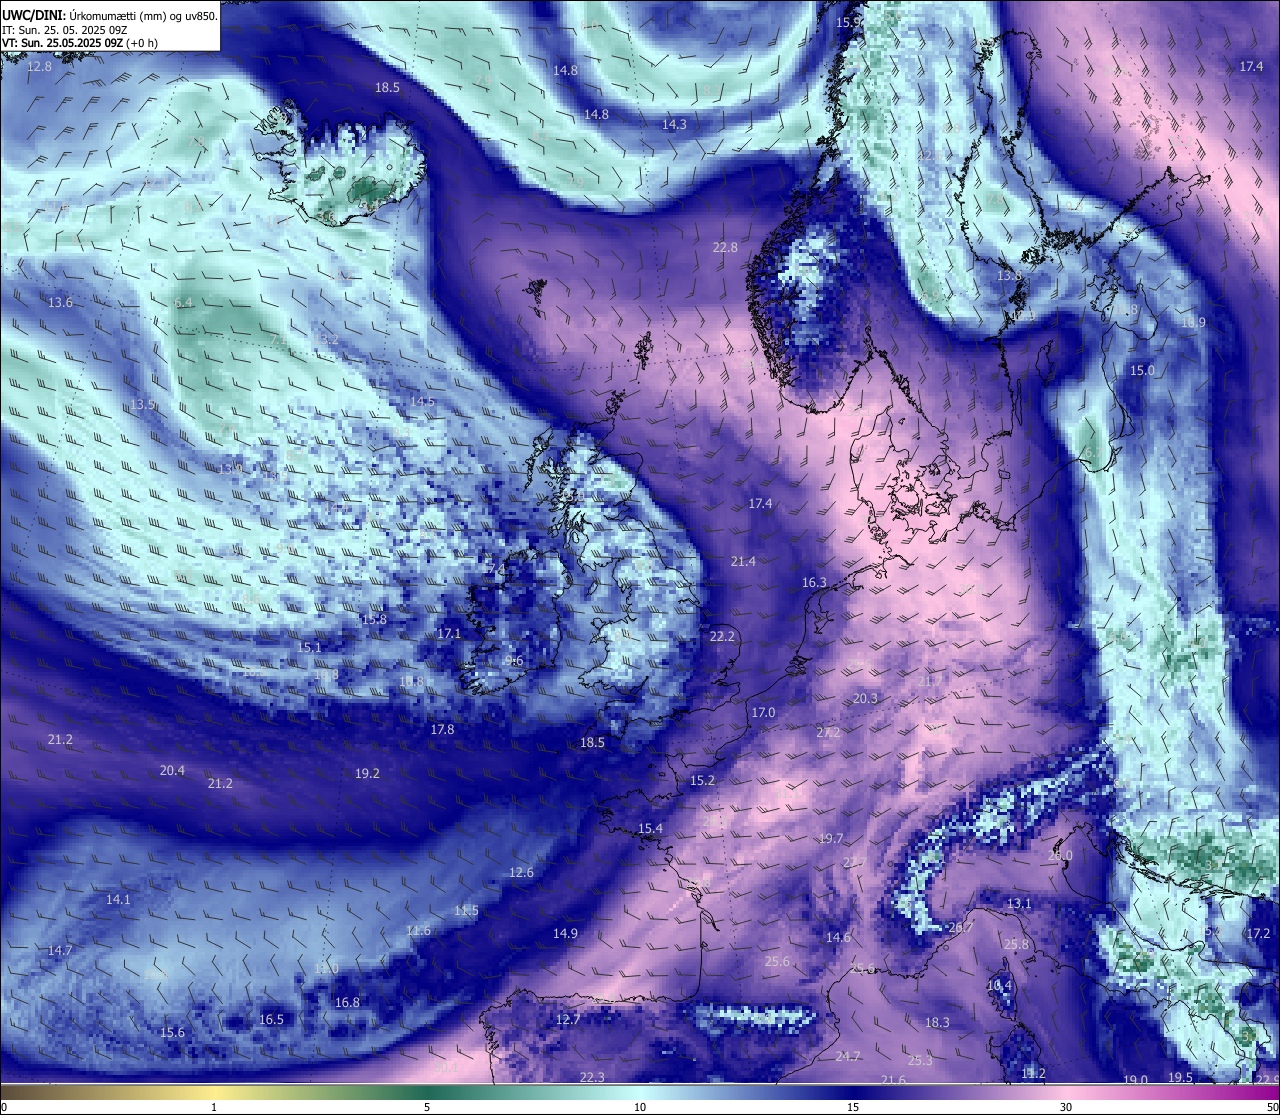Viewport: 1280px width, 1115px height.
Task: Click the 11.2 value over Sardinia
Action: coord(1033,1074)
